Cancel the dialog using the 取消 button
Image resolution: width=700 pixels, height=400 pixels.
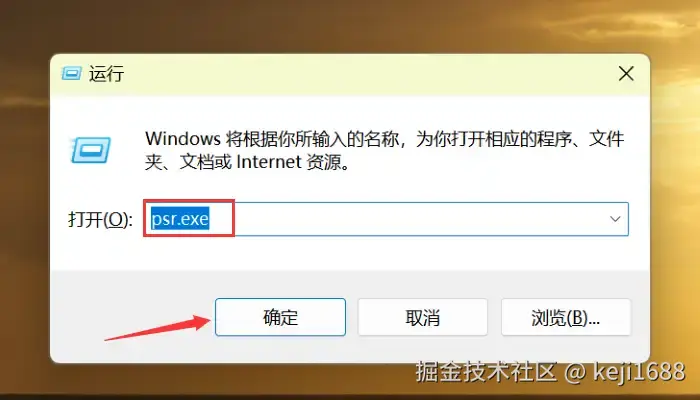423,317
